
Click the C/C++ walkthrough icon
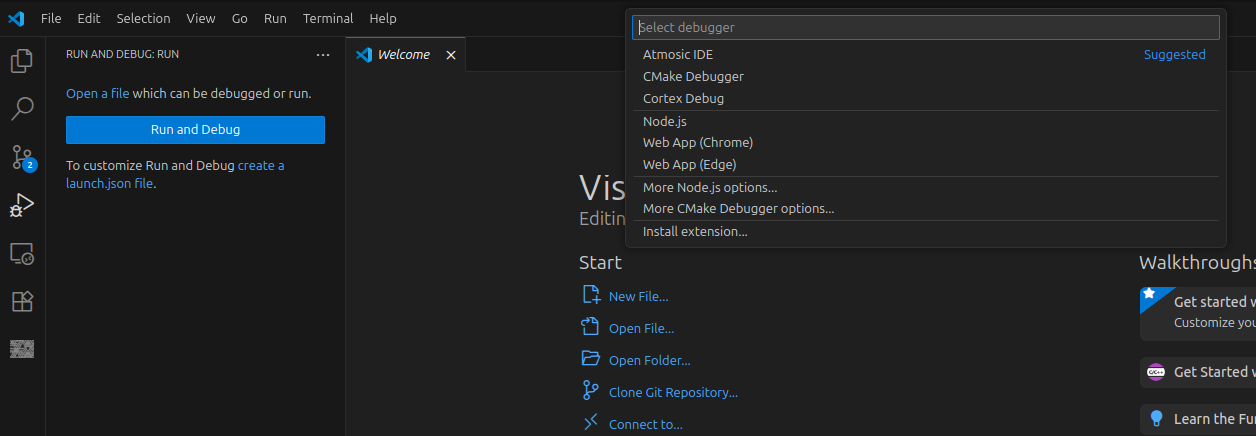coord(1156,372)
